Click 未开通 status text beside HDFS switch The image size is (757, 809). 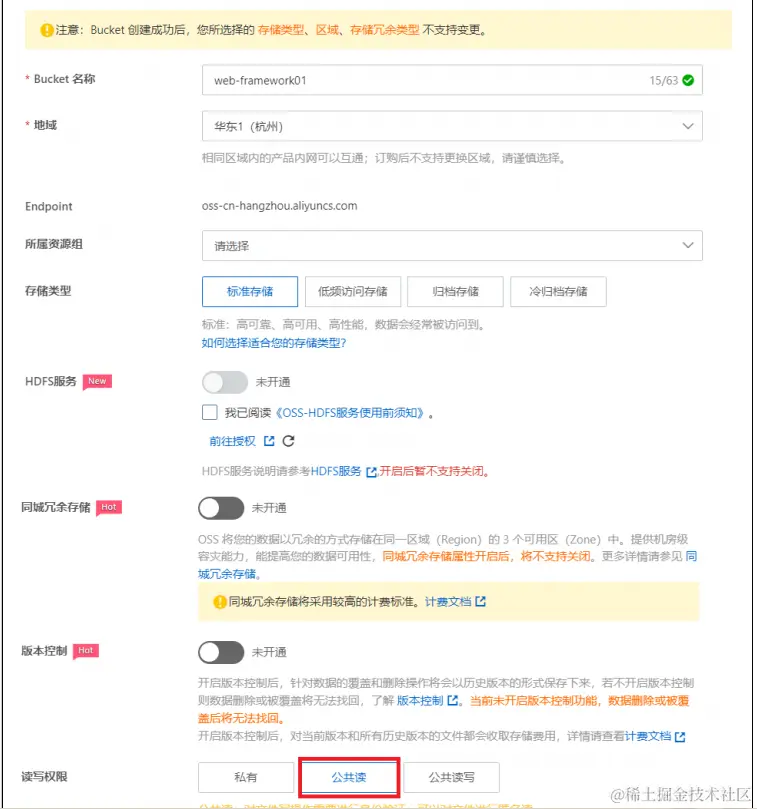(x=273, y=382)
